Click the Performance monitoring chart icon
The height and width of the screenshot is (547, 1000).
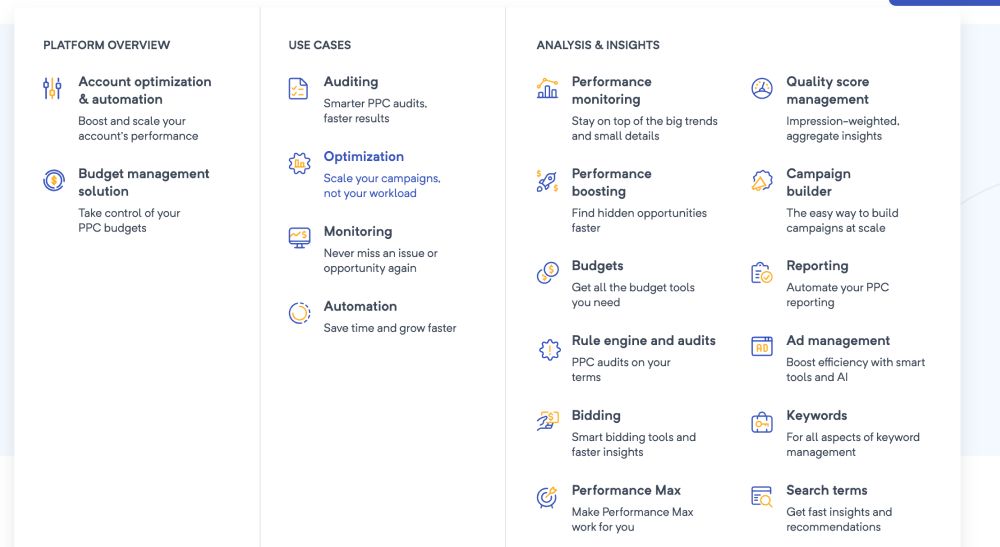point(547,88)
